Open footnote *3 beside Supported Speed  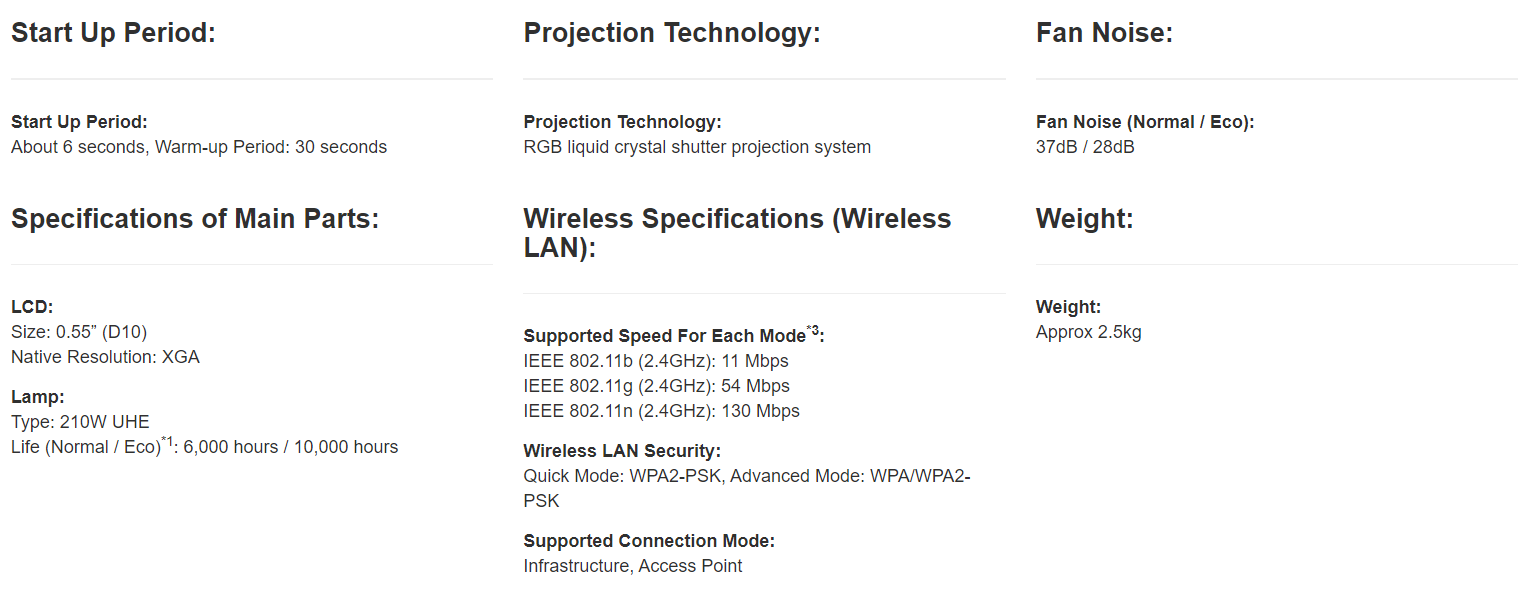(813, 331)
